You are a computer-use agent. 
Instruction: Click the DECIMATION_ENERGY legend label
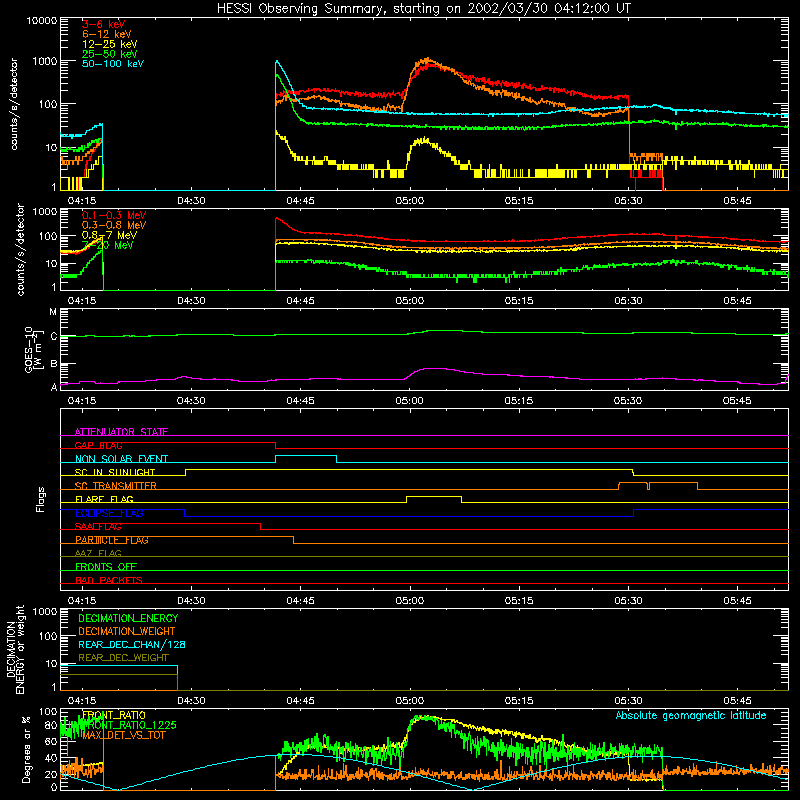click(128, 618)
